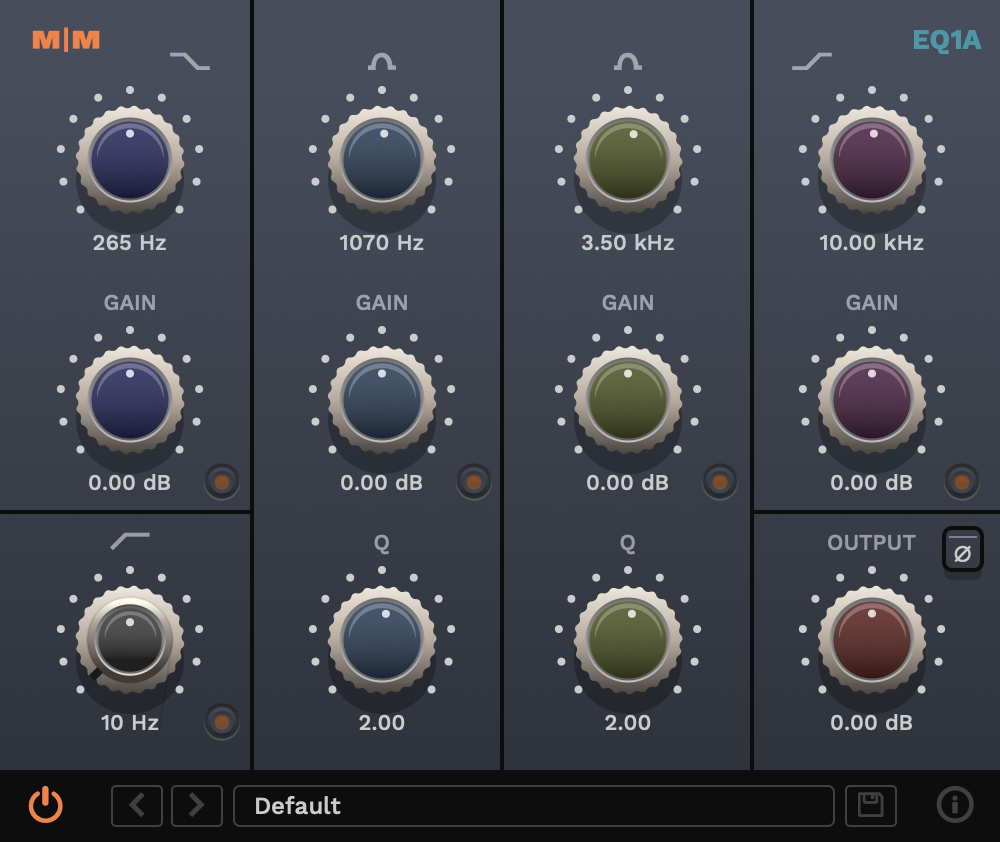1000x842 pixels.
Task: Click the high-pass filter shape icon
Action: tap(130, 541)
